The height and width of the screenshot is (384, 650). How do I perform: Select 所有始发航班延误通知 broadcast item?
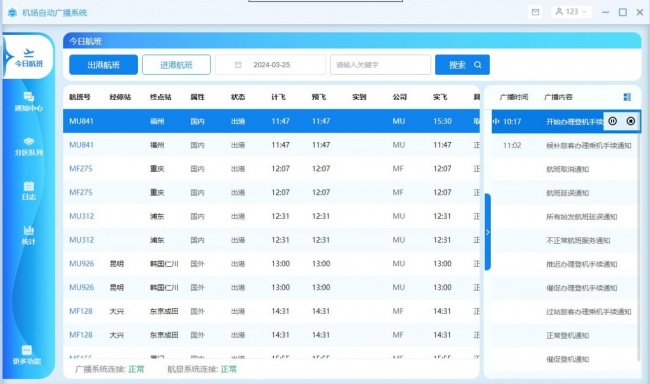pos(582,216)
